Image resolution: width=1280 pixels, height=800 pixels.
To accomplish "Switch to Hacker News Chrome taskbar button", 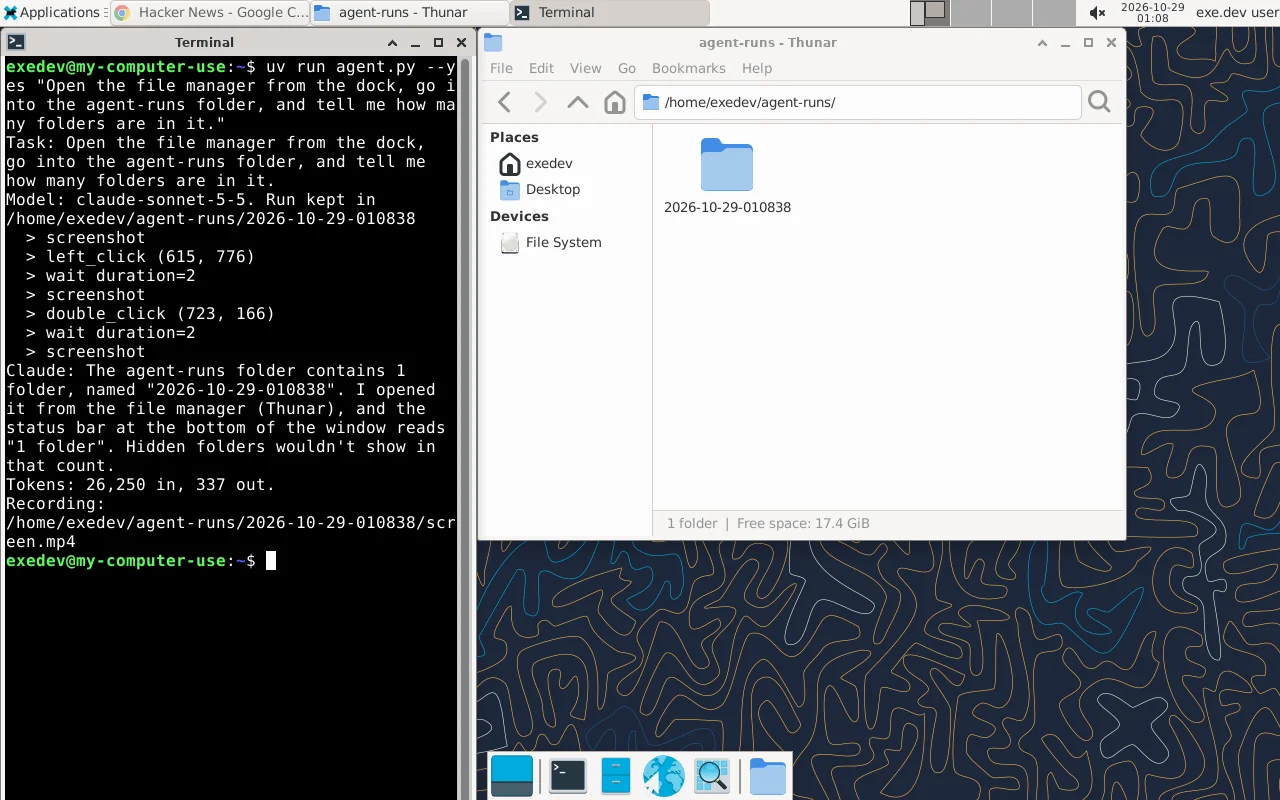I will coord(210,13).
